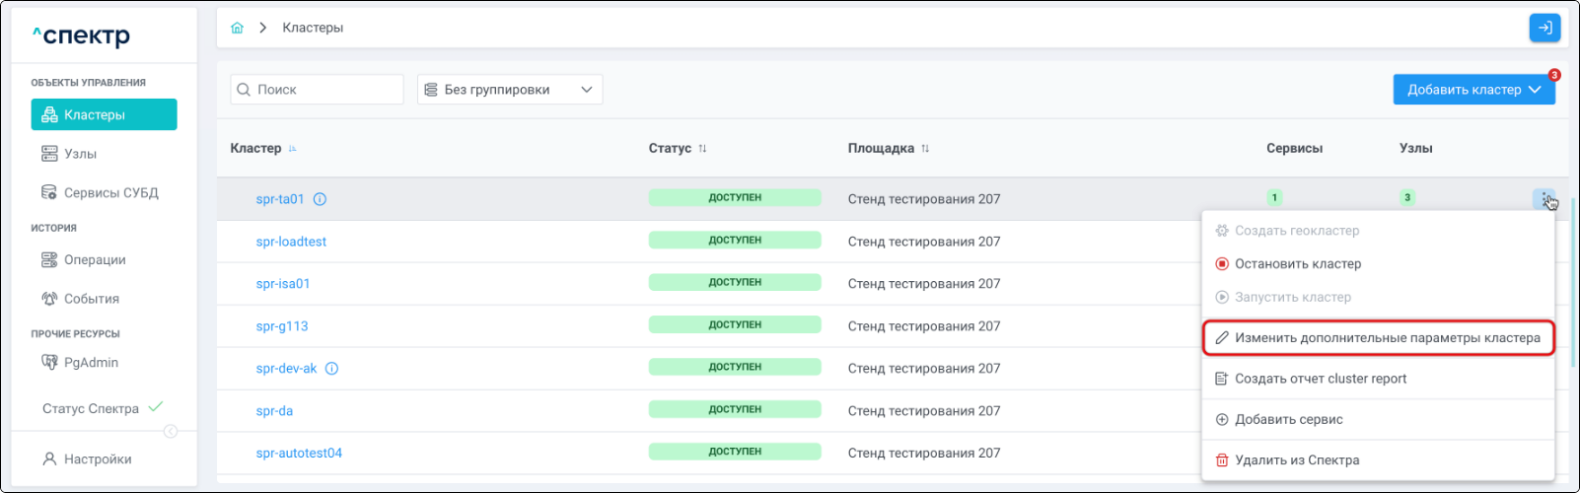Click info icon next to spr-dev-ak
Viewport: 1580px width, 493px height.
click(332, 368)
